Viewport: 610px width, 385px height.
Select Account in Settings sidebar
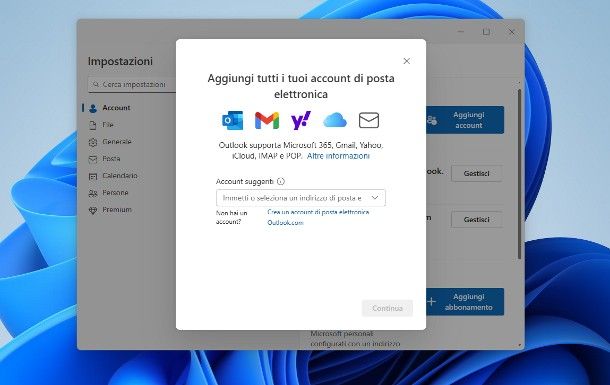pos(116,108)
